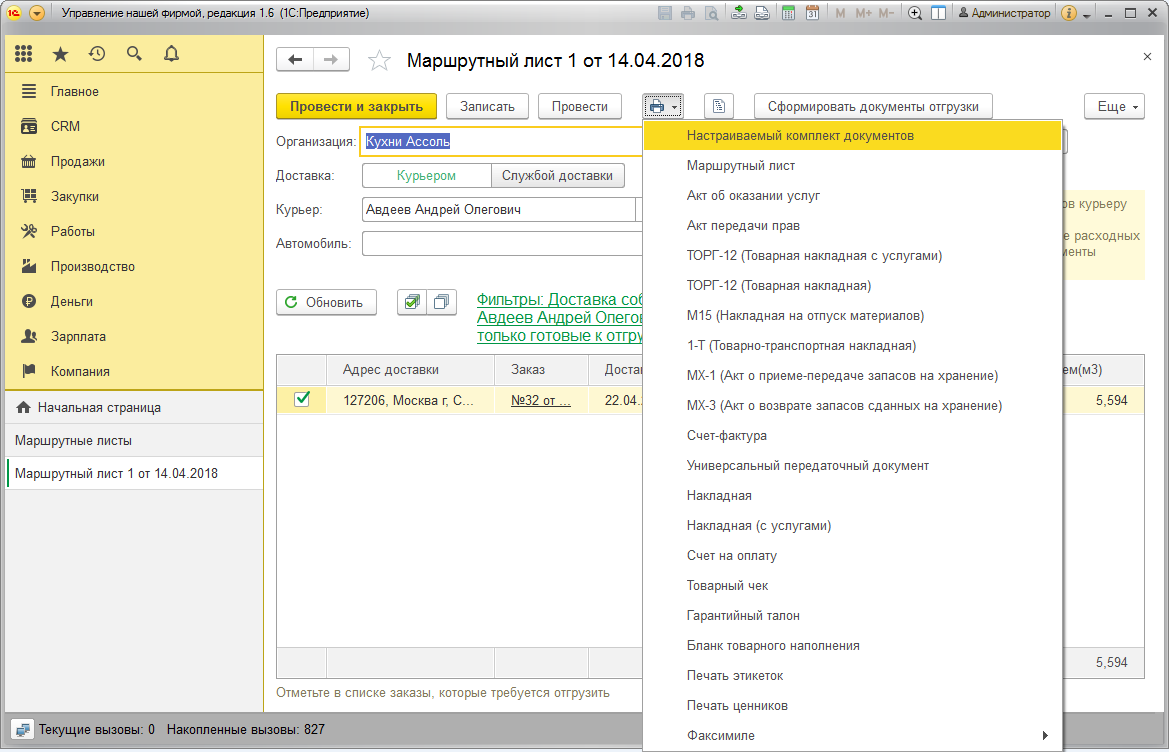Go back with the left arrow
Image resolution: width=1169 pixels, height=752 pixels.
coord(295,60)
